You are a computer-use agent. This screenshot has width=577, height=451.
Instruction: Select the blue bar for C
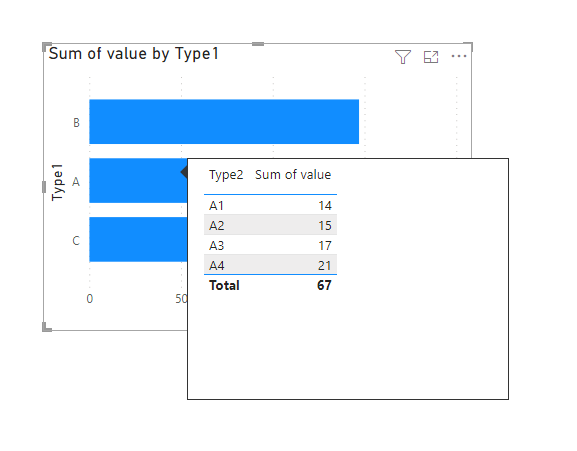(138, 239)
